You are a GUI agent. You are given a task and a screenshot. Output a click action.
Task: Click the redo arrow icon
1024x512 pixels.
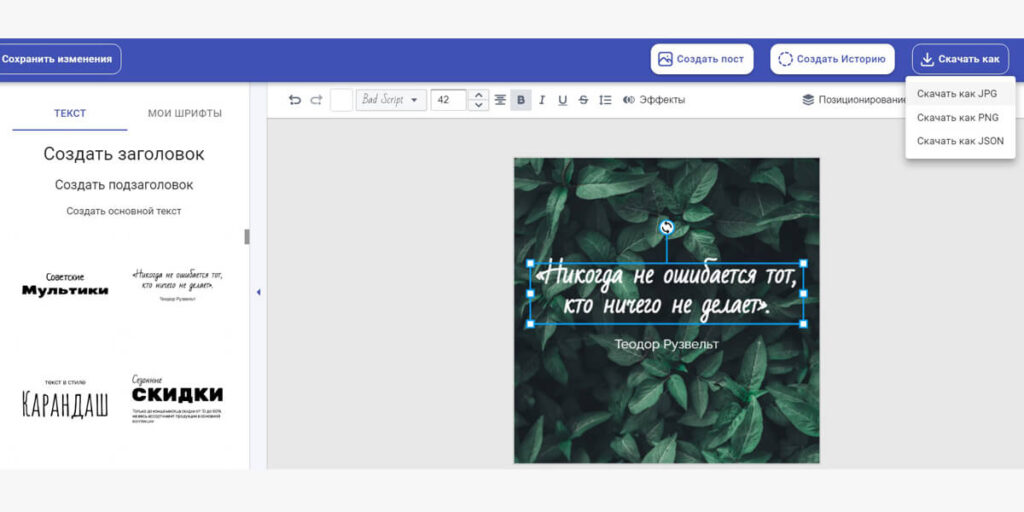point(316,100)
